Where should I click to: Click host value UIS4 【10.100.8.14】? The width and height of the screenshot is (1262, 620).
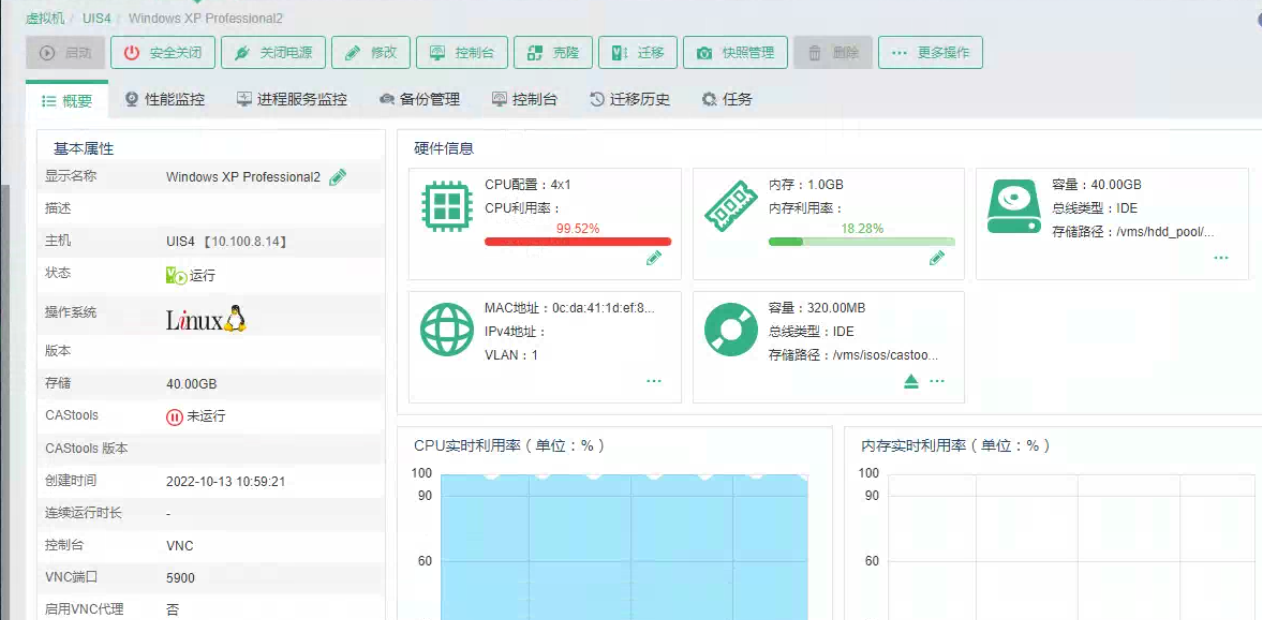point(227,242)
